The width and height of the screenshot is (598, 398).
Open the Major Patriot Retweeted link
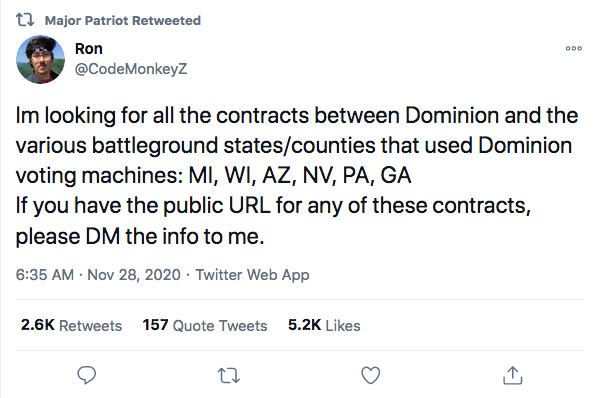[122, 20]
